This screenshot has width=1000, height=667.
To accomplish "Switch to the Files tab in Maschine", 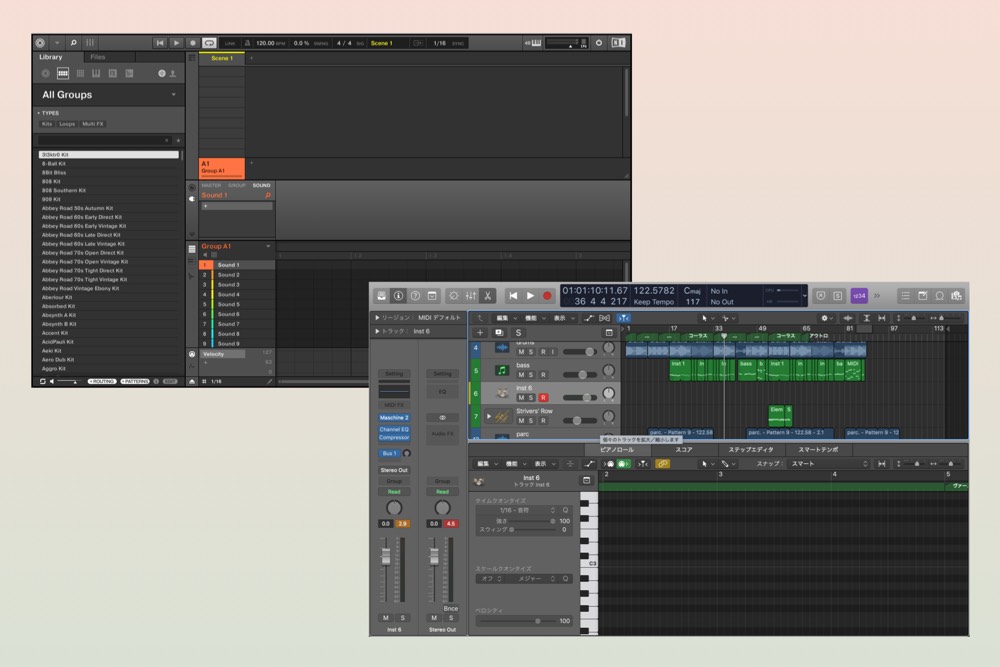I will point(98,57).
